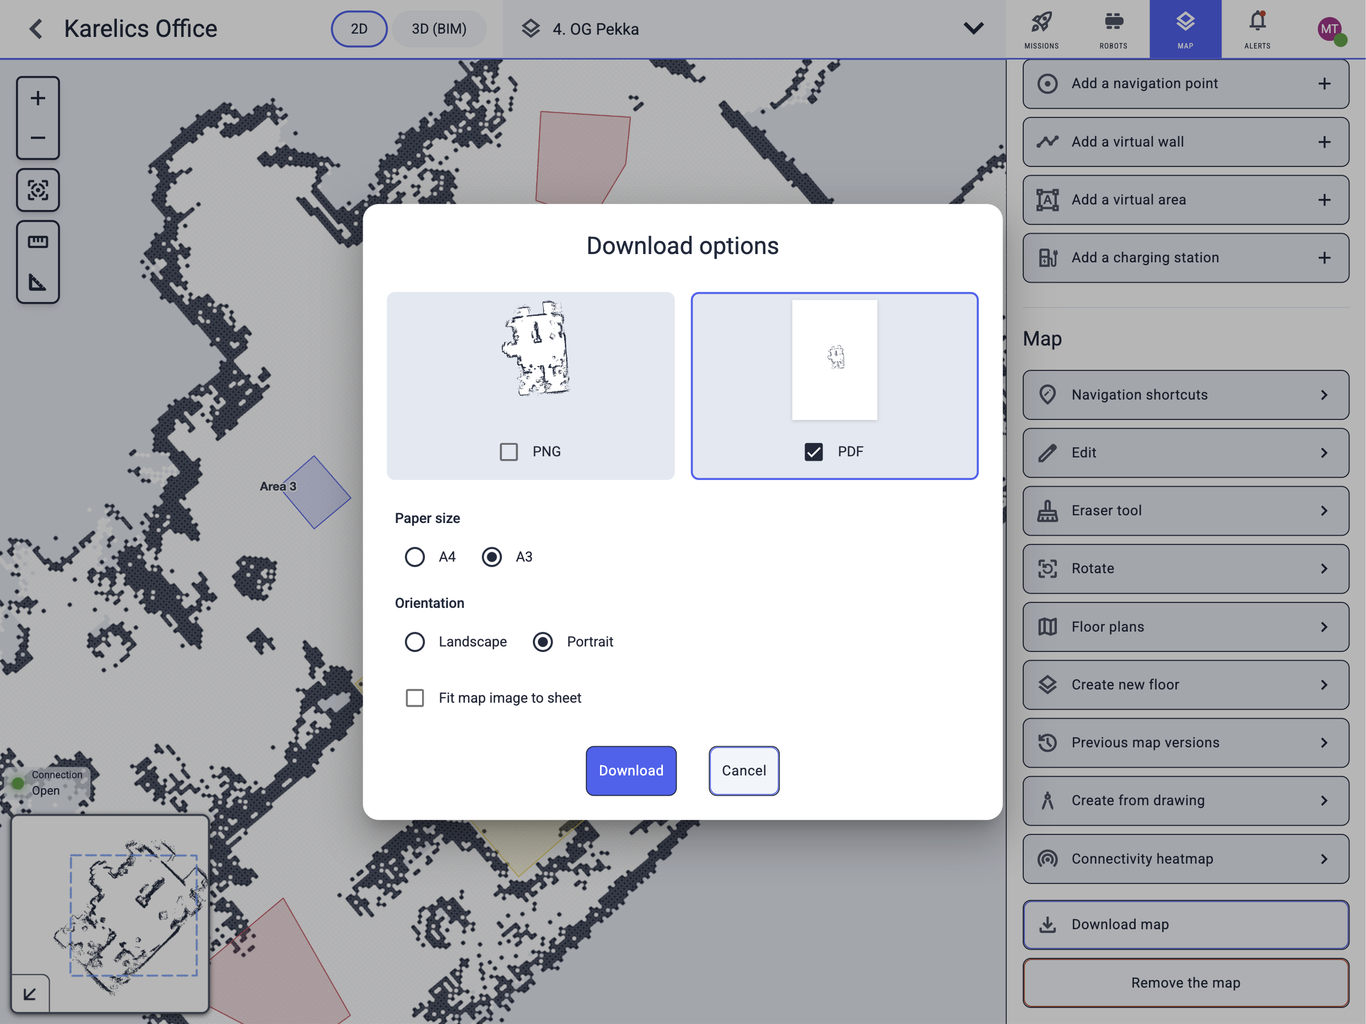Open the Missions rocket tab
Screen dimensions: 1366x1024
point(1041,29)
